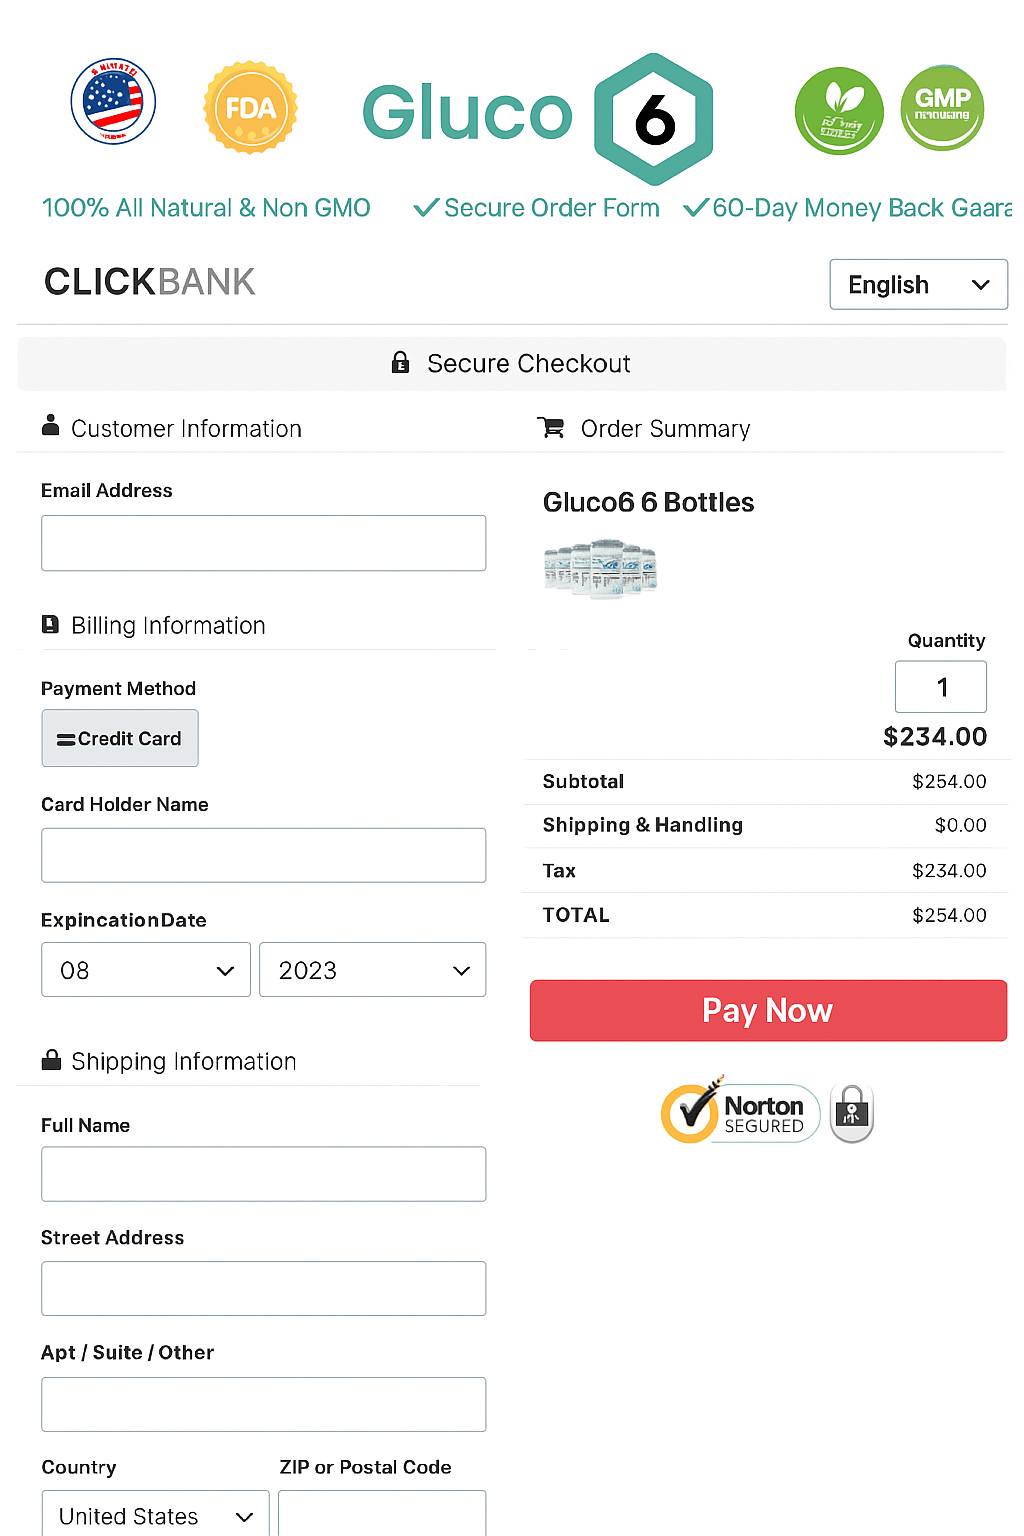Image resolution: width=1024 pixels, height=1536 pixels.
Task: Click the person icon beside Customer Information
Action: pos(50,425)
